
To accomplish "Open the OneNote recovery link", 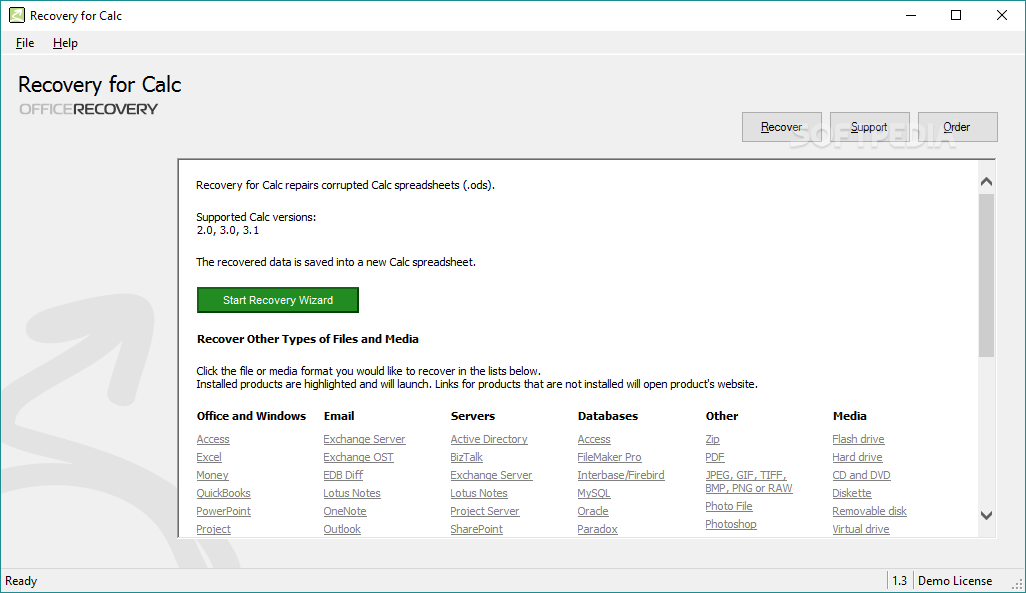I will click(344, 511).
